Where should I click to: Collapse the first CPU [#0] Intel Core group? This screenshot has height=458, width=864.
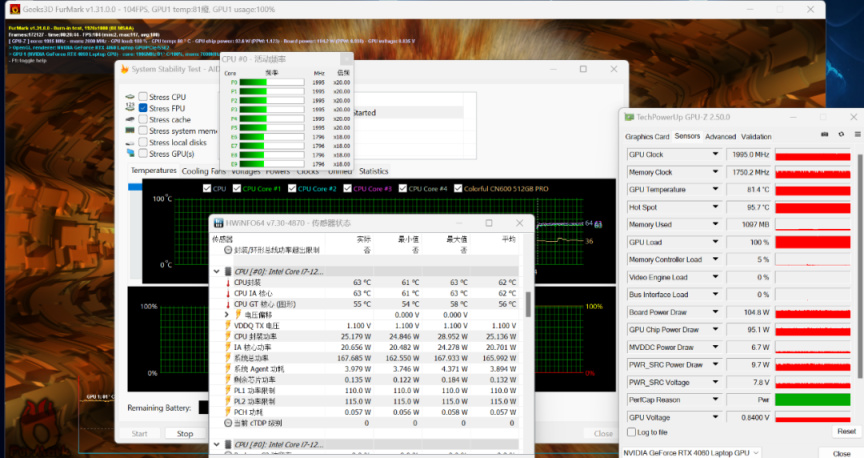coord(217,271)
